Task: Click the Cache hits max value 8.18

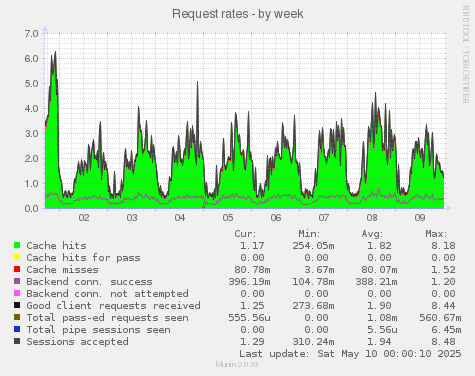Action: (443, 246)
